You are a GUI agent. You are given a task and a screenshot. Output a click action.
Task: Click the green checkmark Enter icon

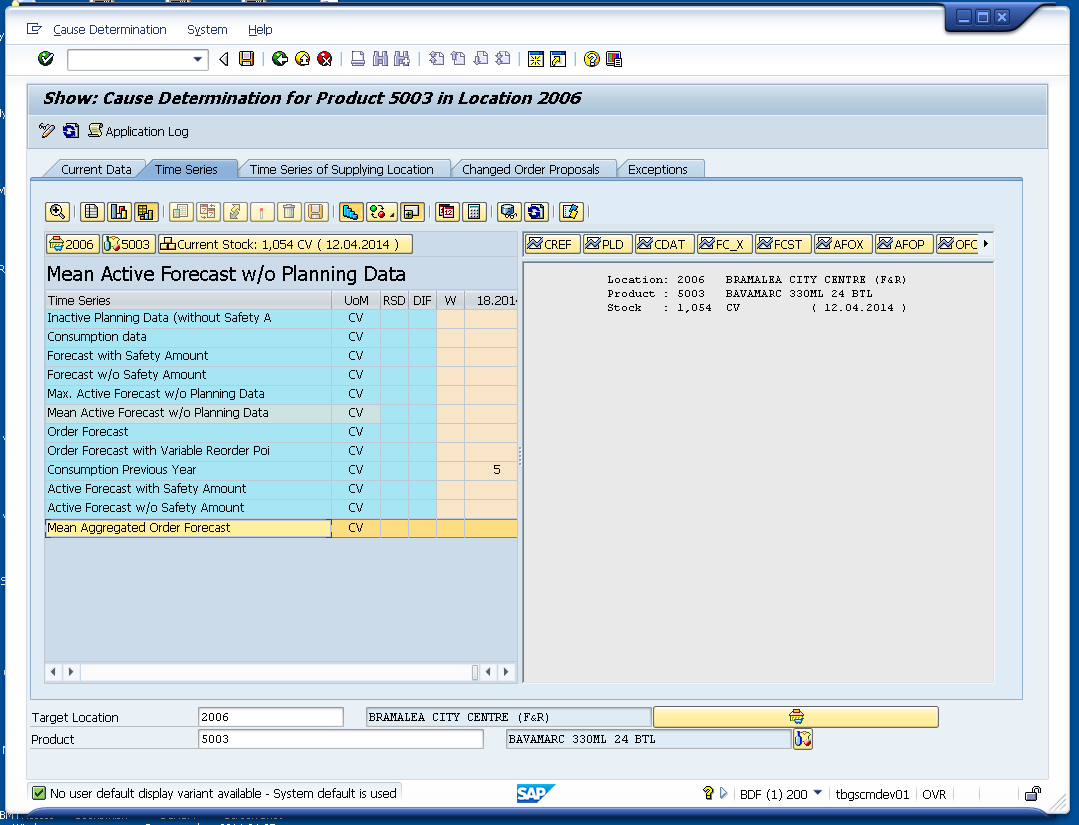(46, 59)
